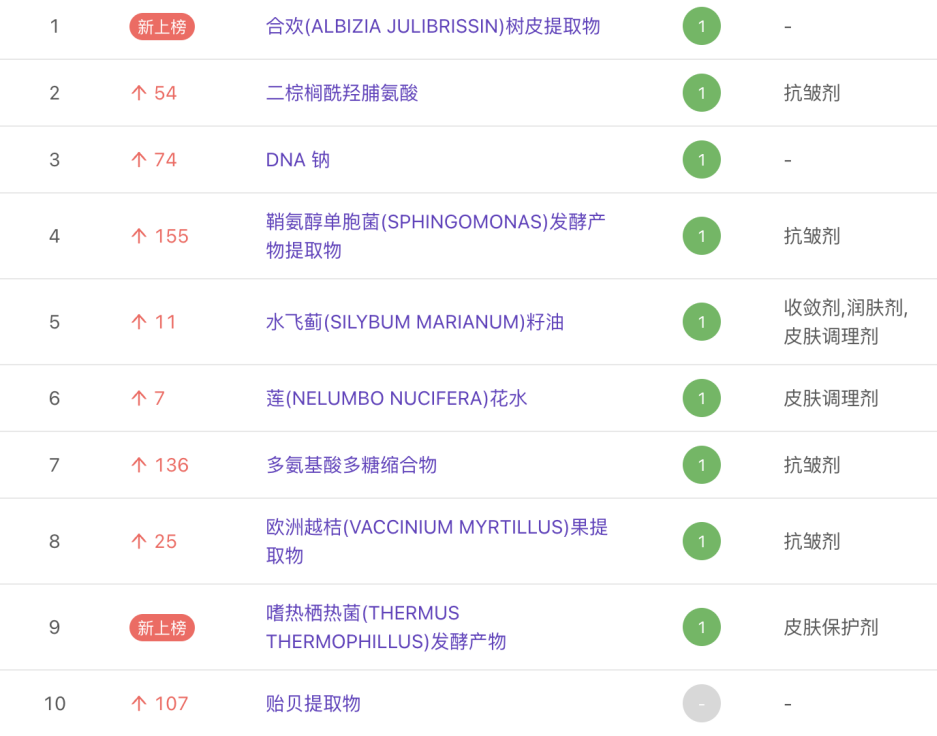Click the green safety badge for 合欢树皮提取物
The height and width of the screenshot is (736, 937).
pos(701,26)
